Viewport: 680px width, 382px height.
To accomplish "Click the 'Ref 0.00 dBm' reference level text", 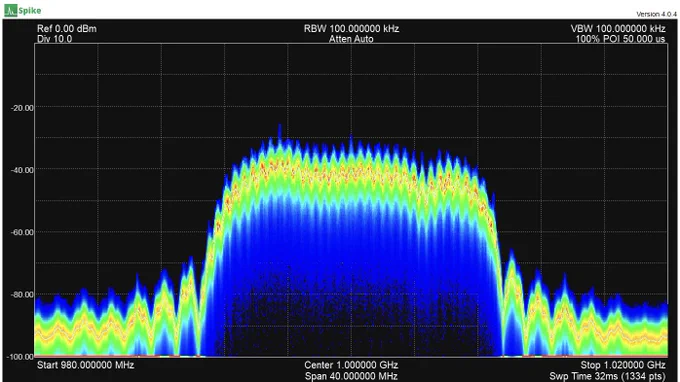I will [67, 29].
